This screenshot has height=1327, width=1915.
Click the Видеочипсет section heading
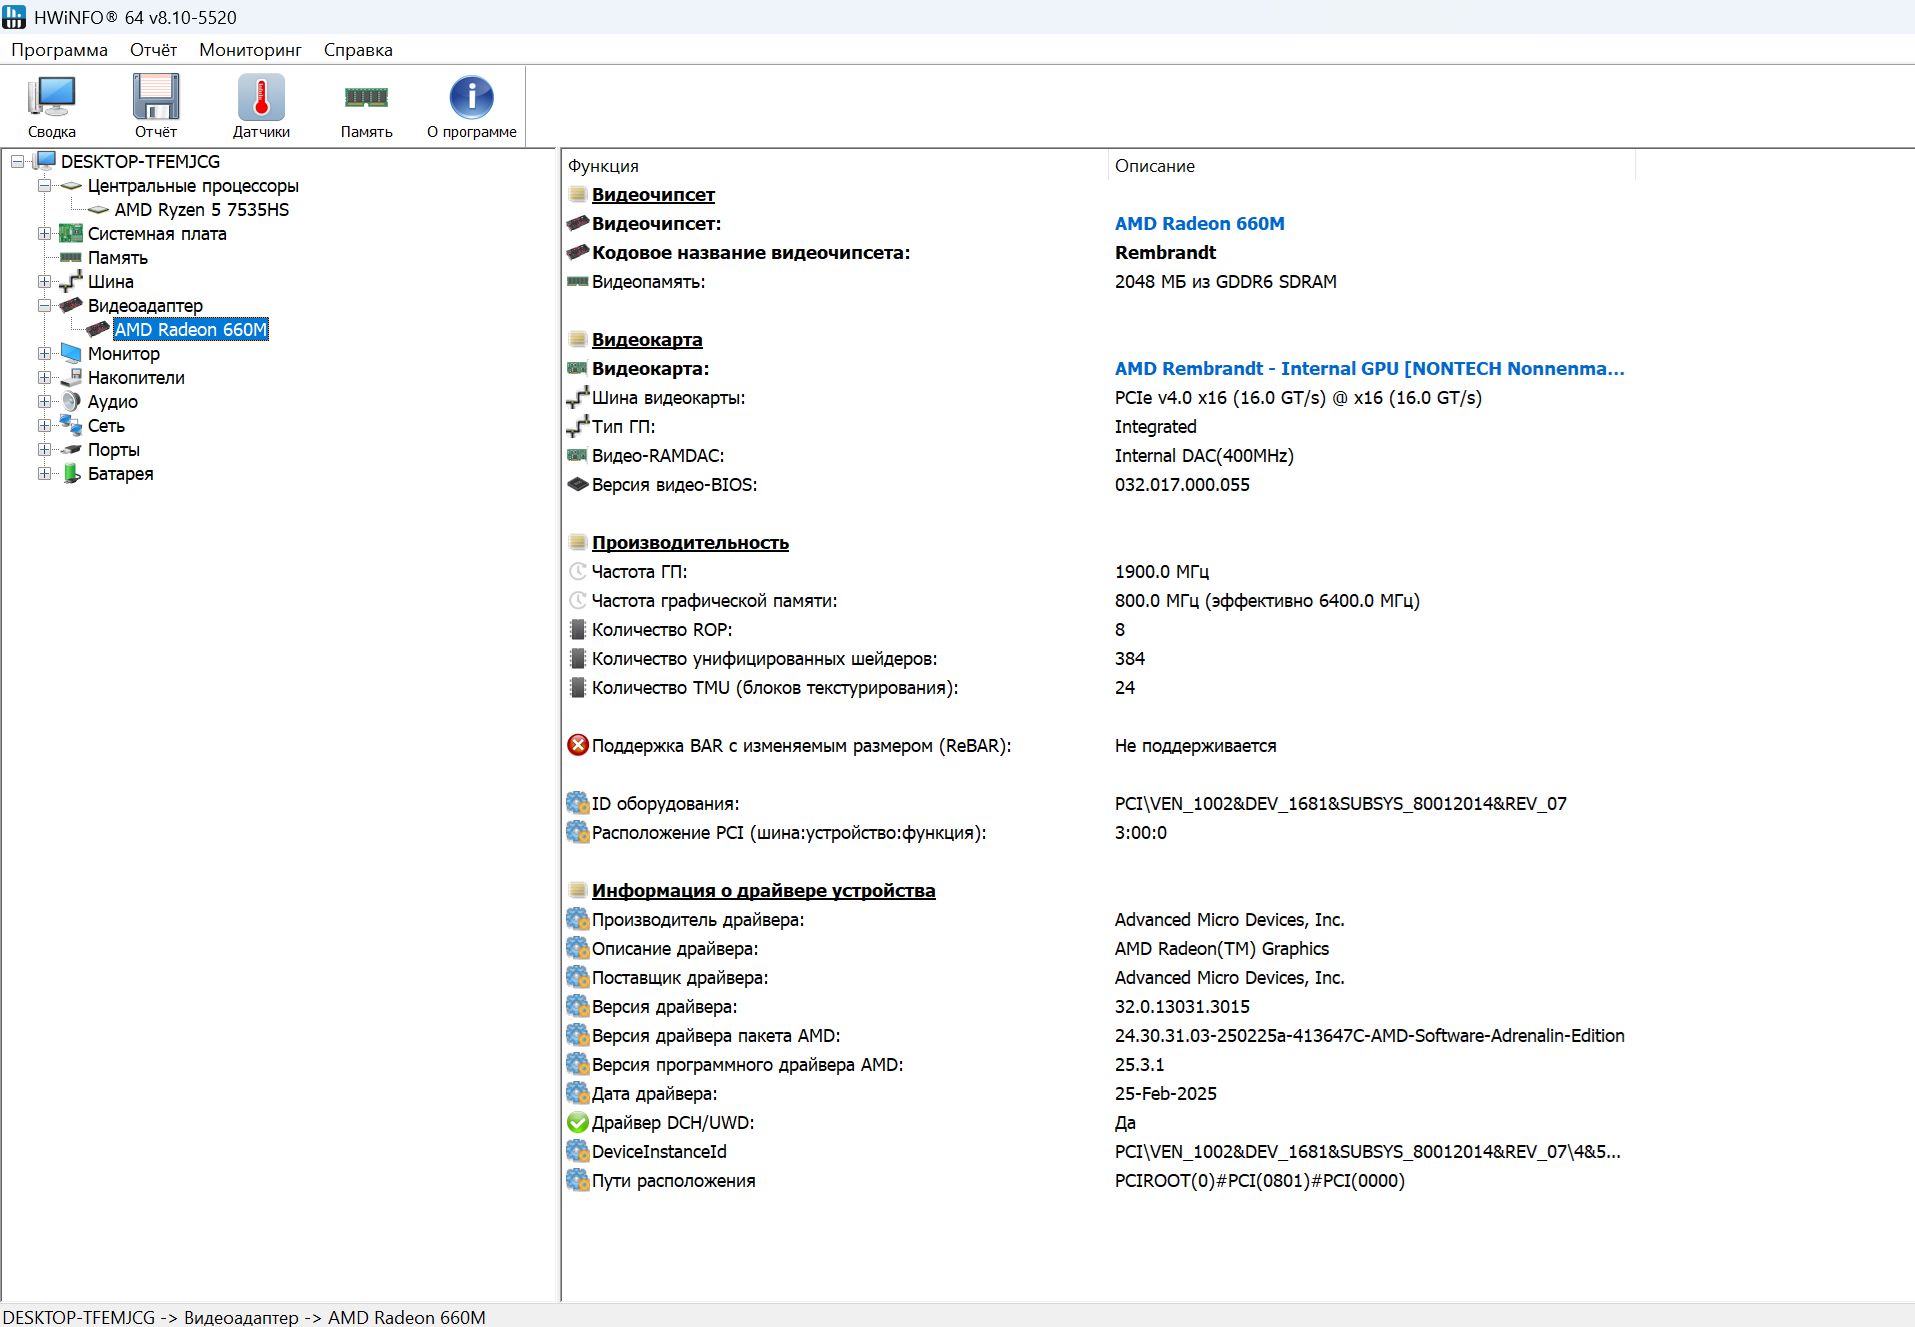point(653,194)
